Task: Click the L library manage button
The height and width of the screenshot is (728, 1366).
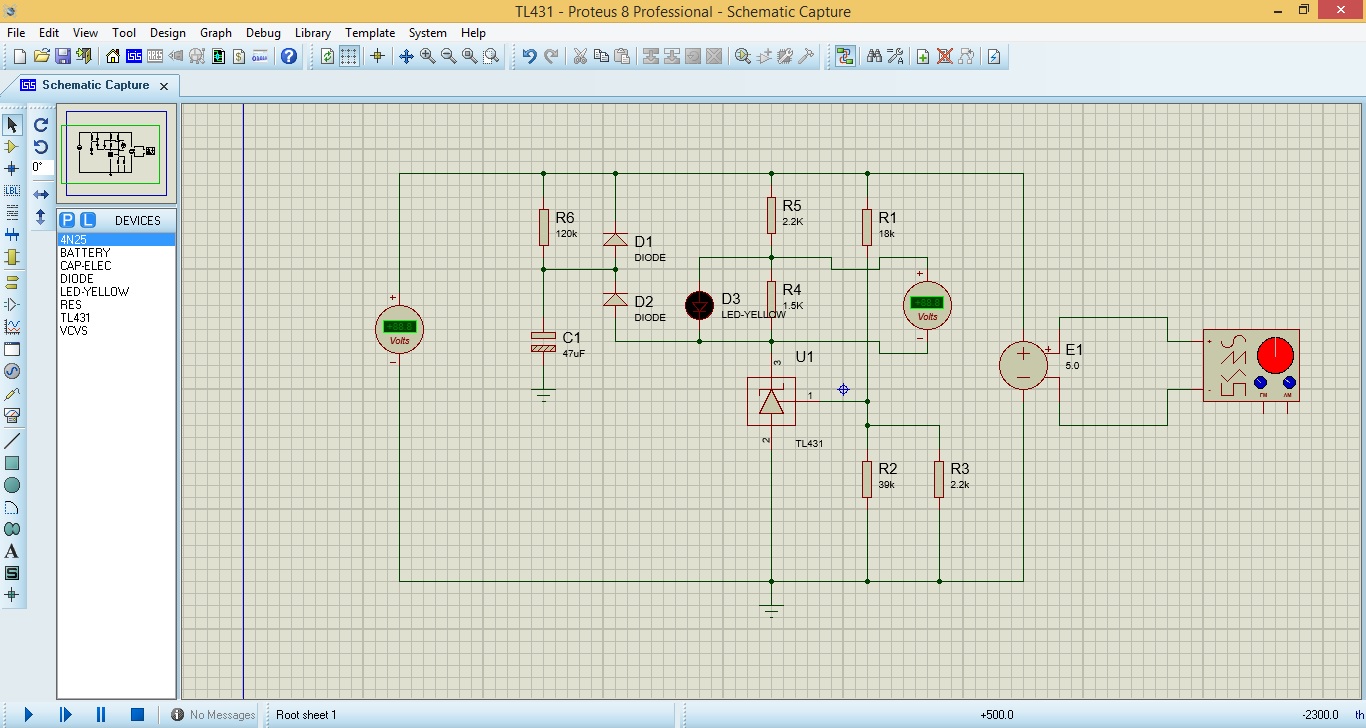Action: [88, 220]
